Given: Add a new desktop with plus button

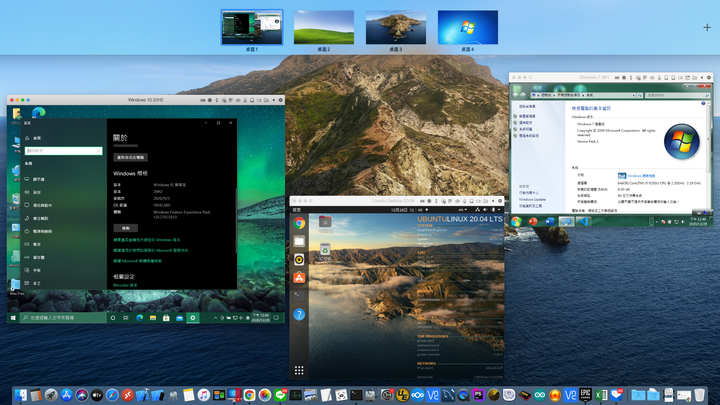Looking at the screenshot, I should tap(707, 28).
